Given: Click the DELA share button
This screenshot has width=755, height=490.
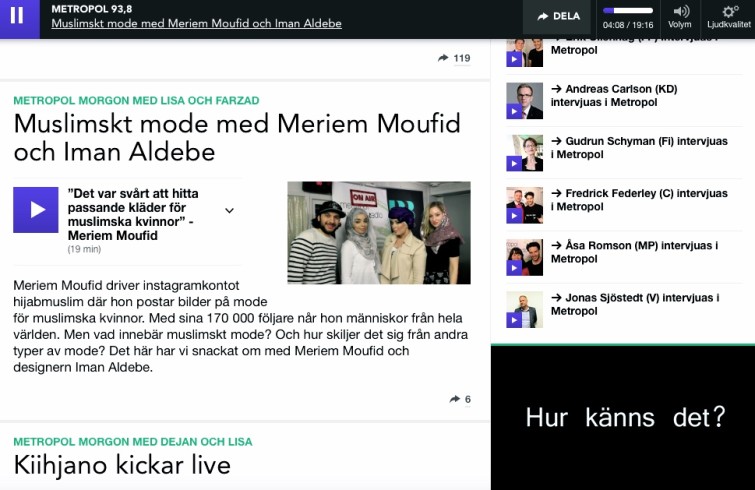Looking at the screenshot, I should coord(559,17).
